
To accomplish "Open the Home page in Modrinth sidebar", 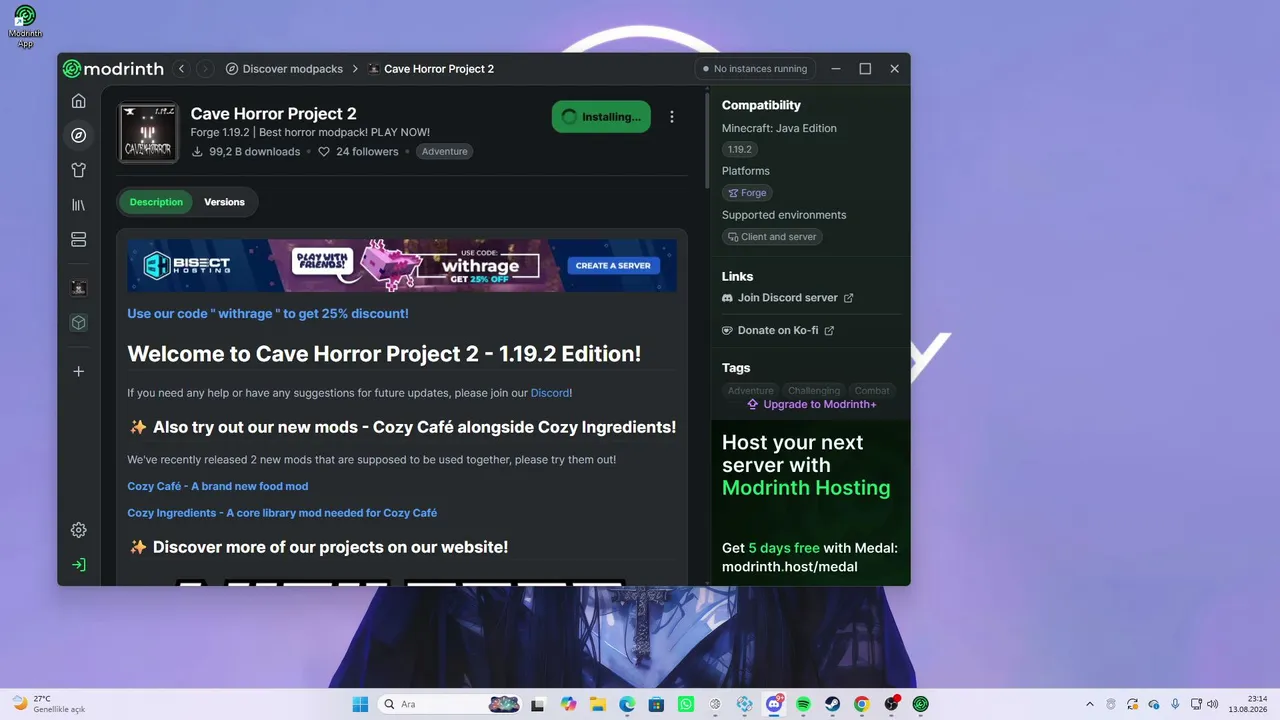I will [79, 101].
